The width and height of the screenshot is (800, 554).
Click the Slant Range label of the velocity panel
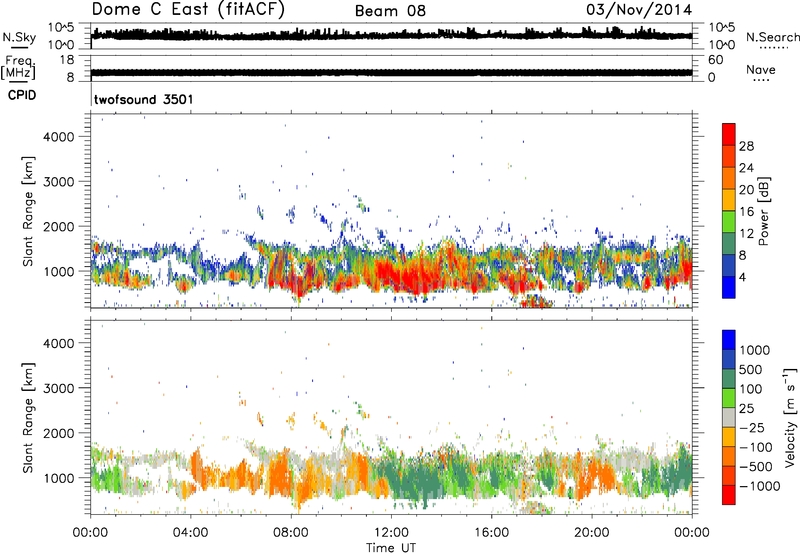pyautogui.click(x=28, y=418)
